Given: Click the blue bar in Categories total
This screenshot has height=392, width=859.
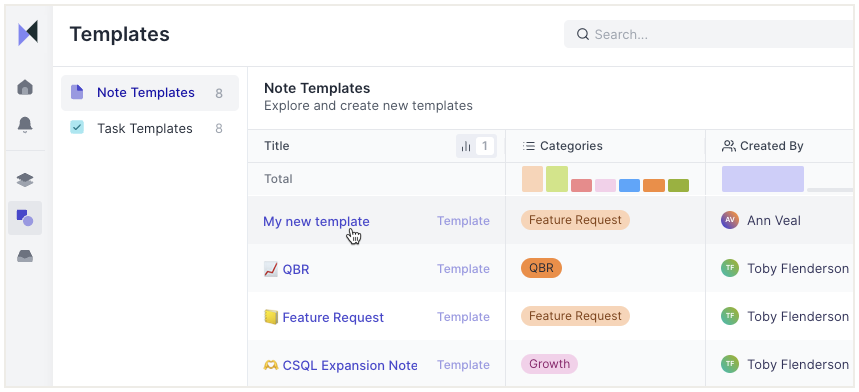Looking at the screenshot, I should coord(629,186).
